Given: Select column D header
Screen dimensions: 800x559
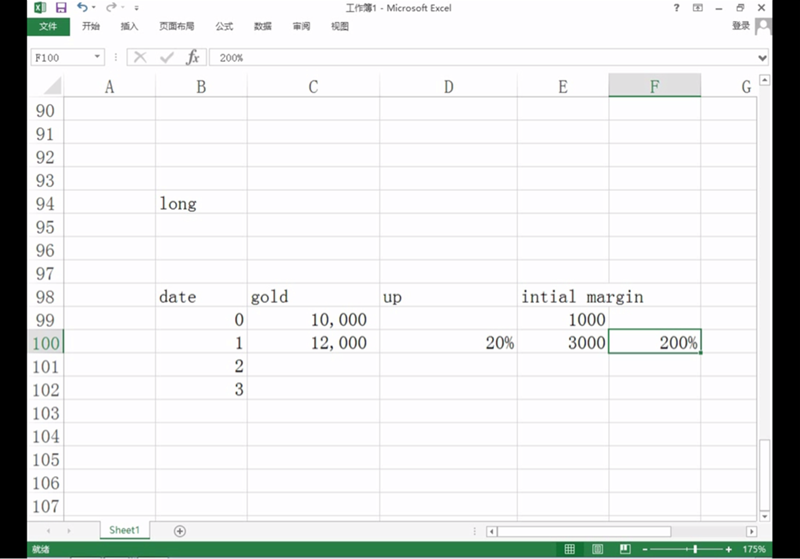Looking at the screenshot, I should [x=448, y=87].
